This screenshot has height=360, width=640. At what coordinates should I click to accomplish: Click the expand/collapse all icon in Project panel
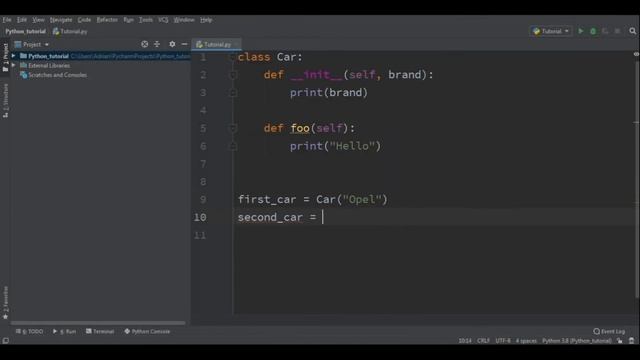click(x=157, y=44)
